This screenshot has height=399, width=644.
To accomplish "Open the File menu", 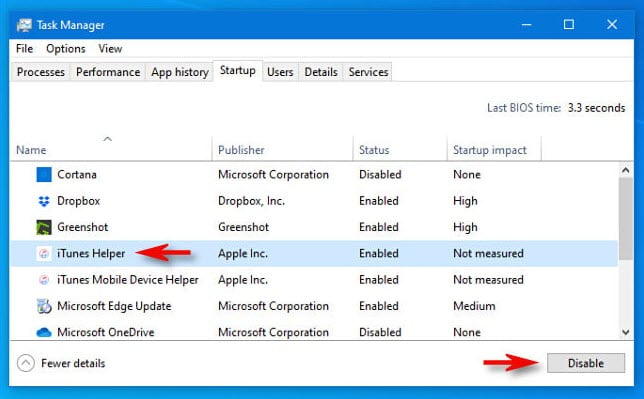I will 24,48.
